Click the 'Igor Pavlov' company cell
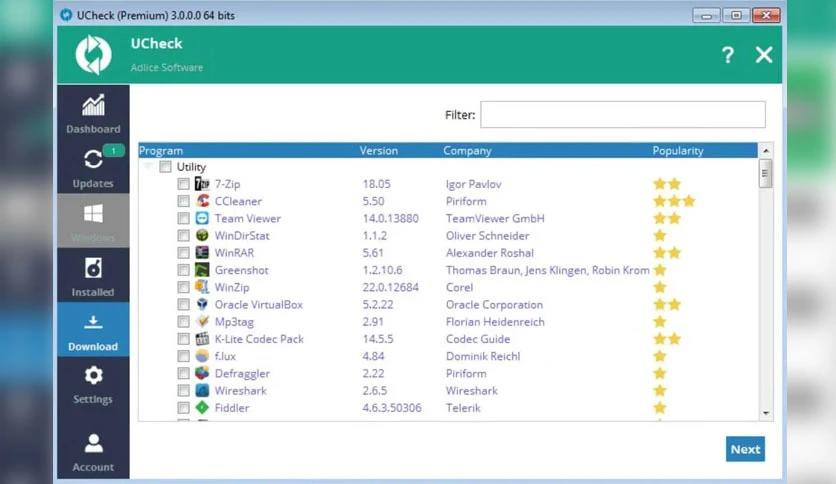Screen dimensions: 836x484 coord(473,184)
